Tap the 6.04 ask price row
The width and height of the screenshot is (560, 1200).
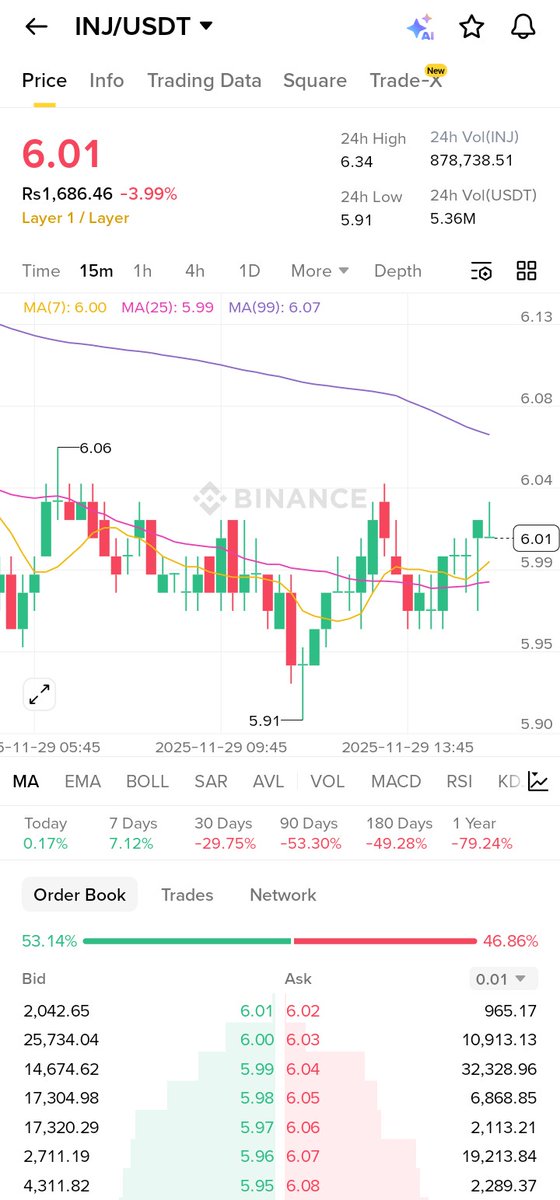pyautogui.click(x=412, y=1069)
